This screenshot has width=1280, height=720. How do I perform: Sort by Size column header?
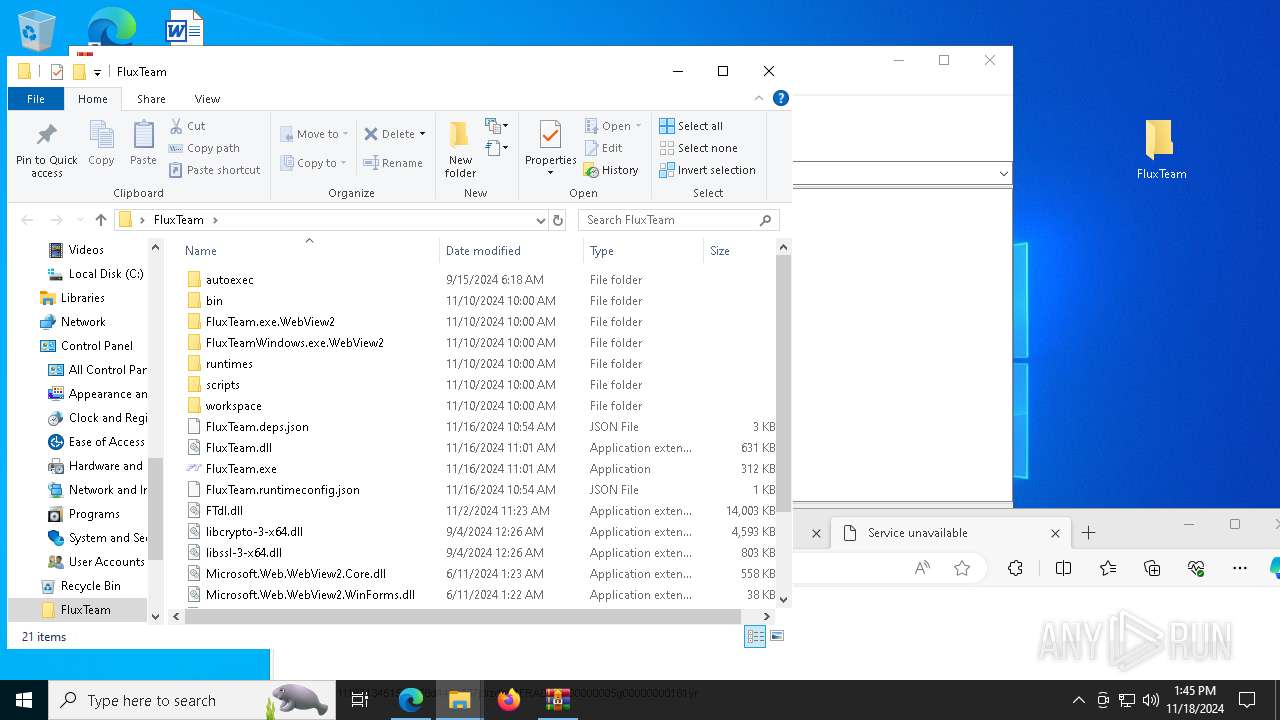(738, 250)
